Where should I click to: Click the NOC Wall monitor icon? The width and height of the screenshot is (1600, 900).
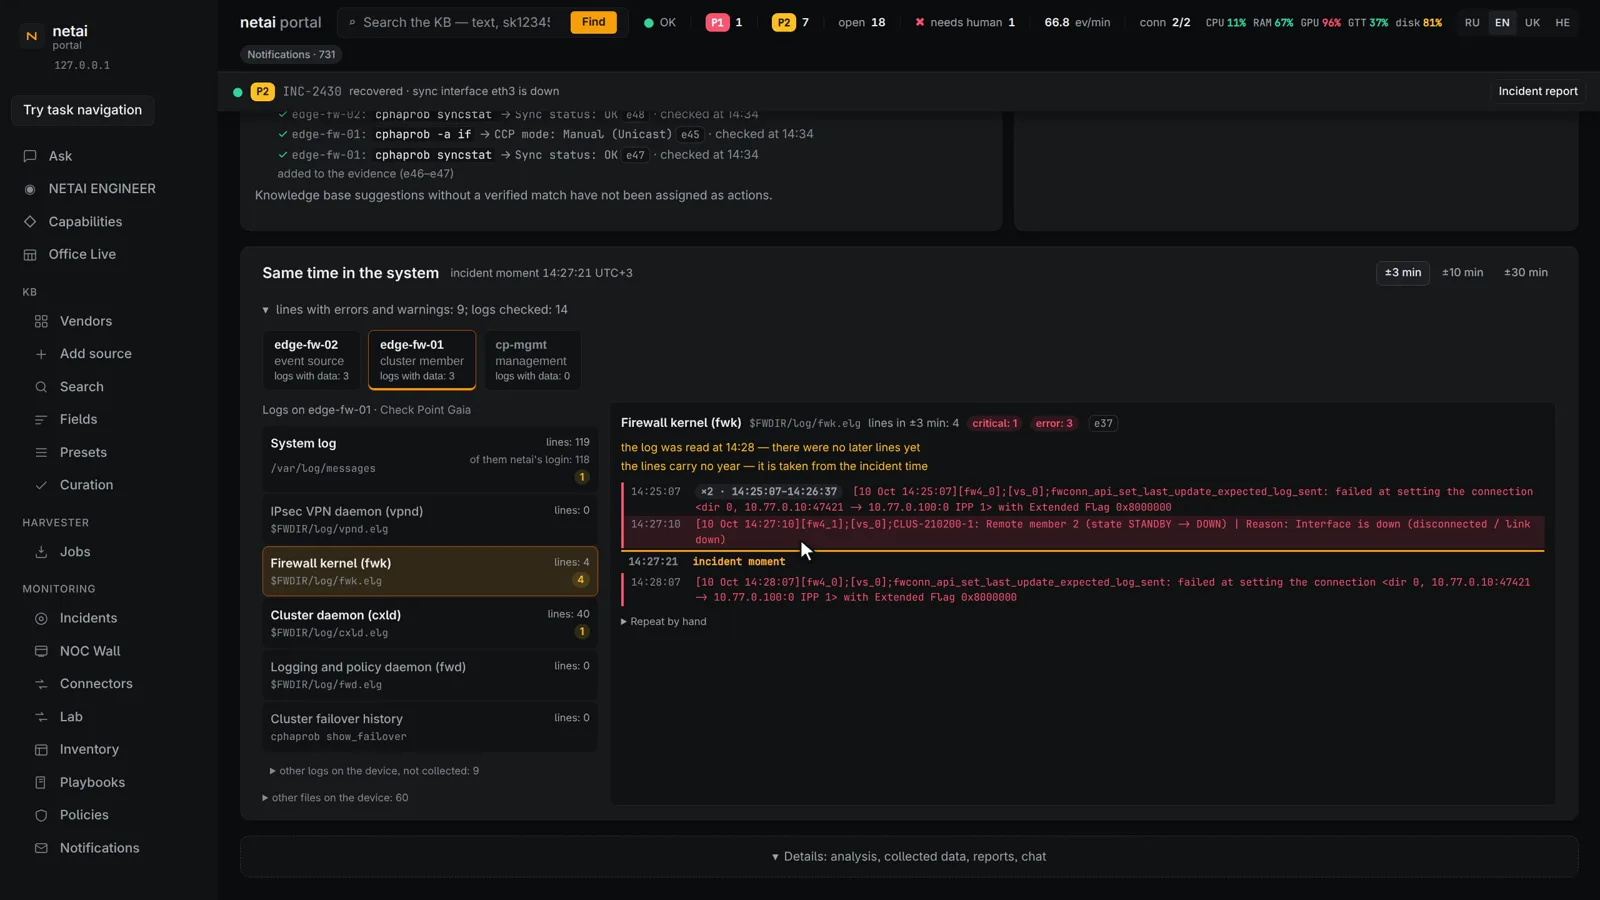click(41, 651)
